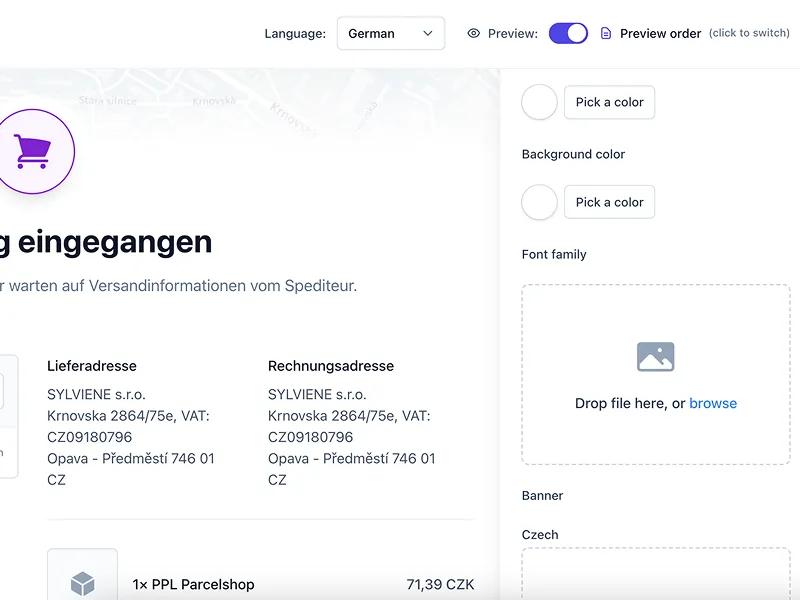This screenshot has height=600, width=800.
Task: Disable the Preview toggle switch
Action: (568, 33)
